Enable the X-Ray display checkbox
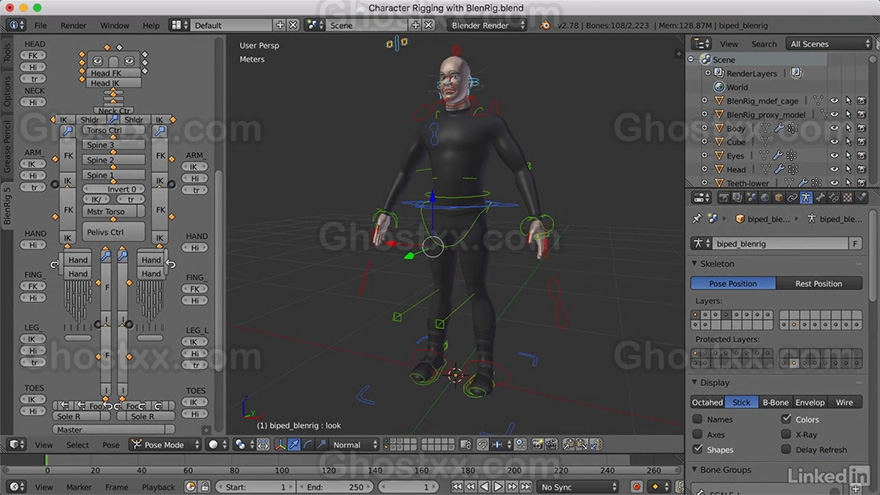Image resolution: width=880 pixels, height=495 pixels. [x=786, y=434]
